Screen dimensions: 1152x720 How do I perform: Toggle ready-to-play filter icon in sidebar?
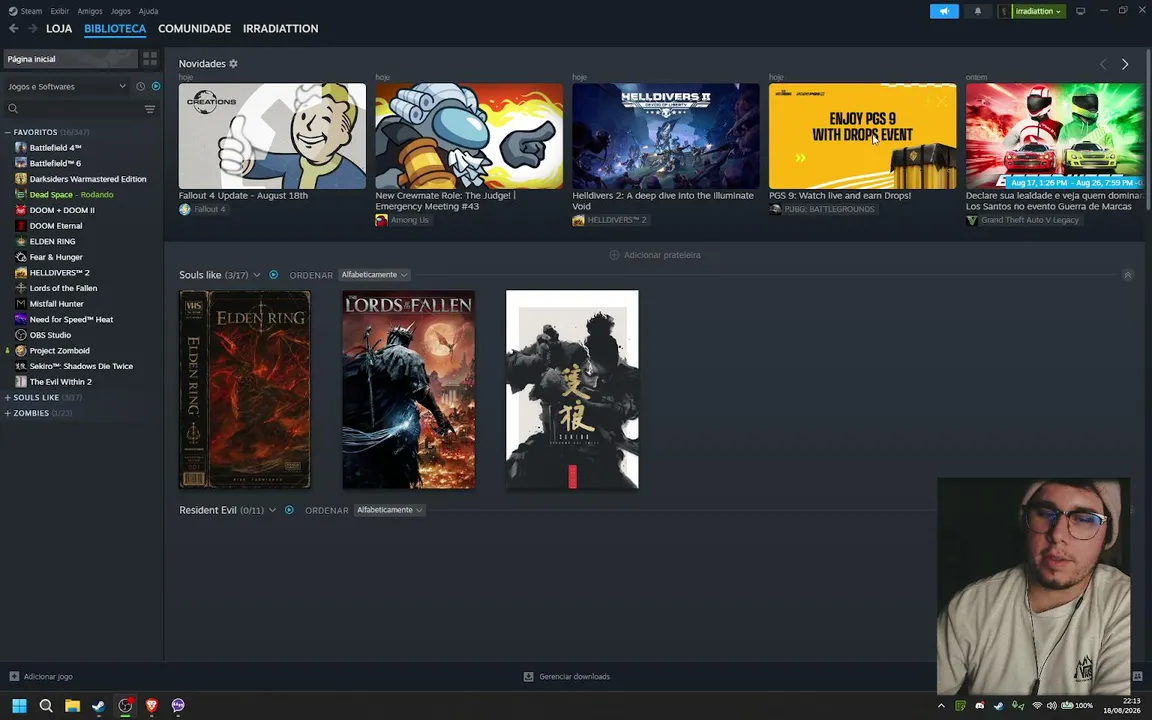(156, 86)
